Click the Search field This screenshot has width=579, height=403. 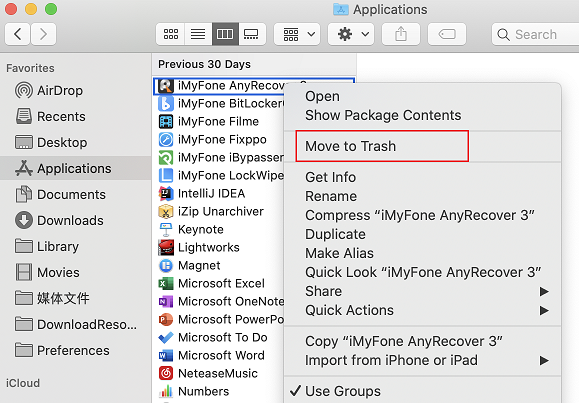coord(535,34)
